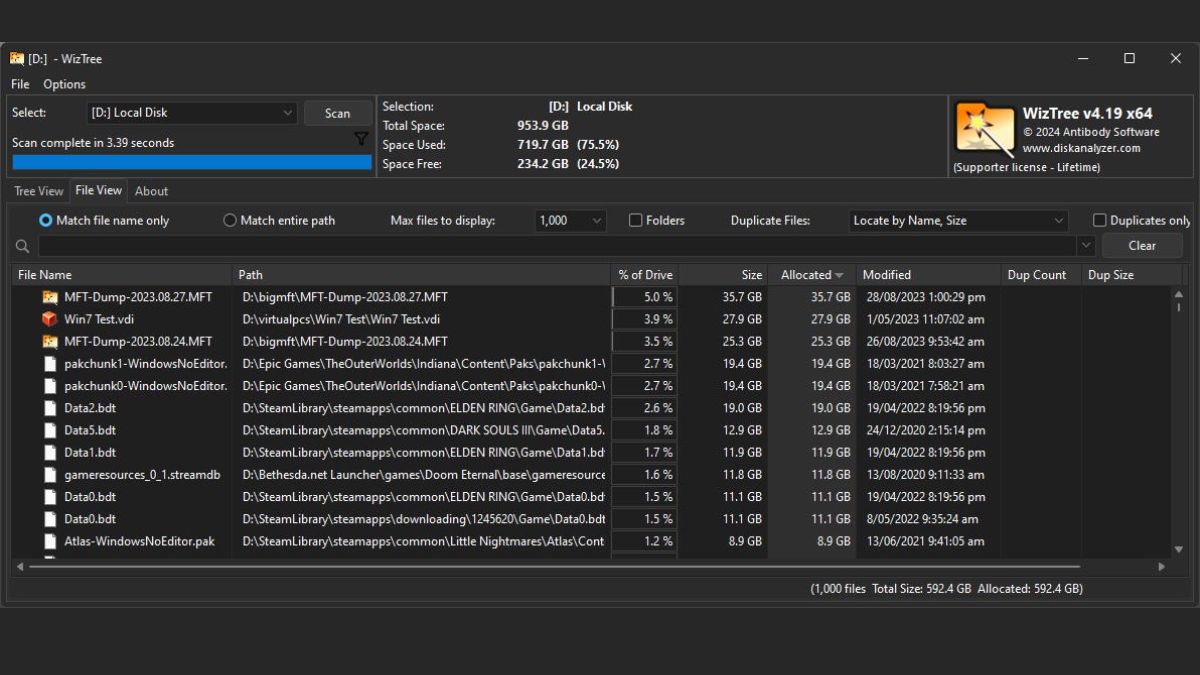Click the horizontal scrollbar left arrow
This screenshot has height=675, width=1200.
pyautogui.click(x=20, y=567)
